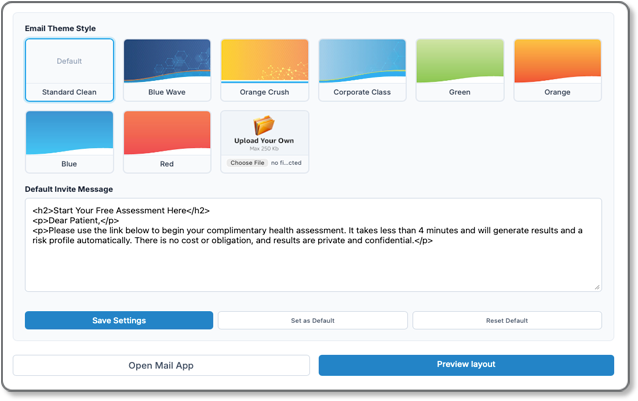Pick the Orange Crush theme card
The width and height of the screenshot is (638, 401).
pyautogui.click(x=264, y=70)
